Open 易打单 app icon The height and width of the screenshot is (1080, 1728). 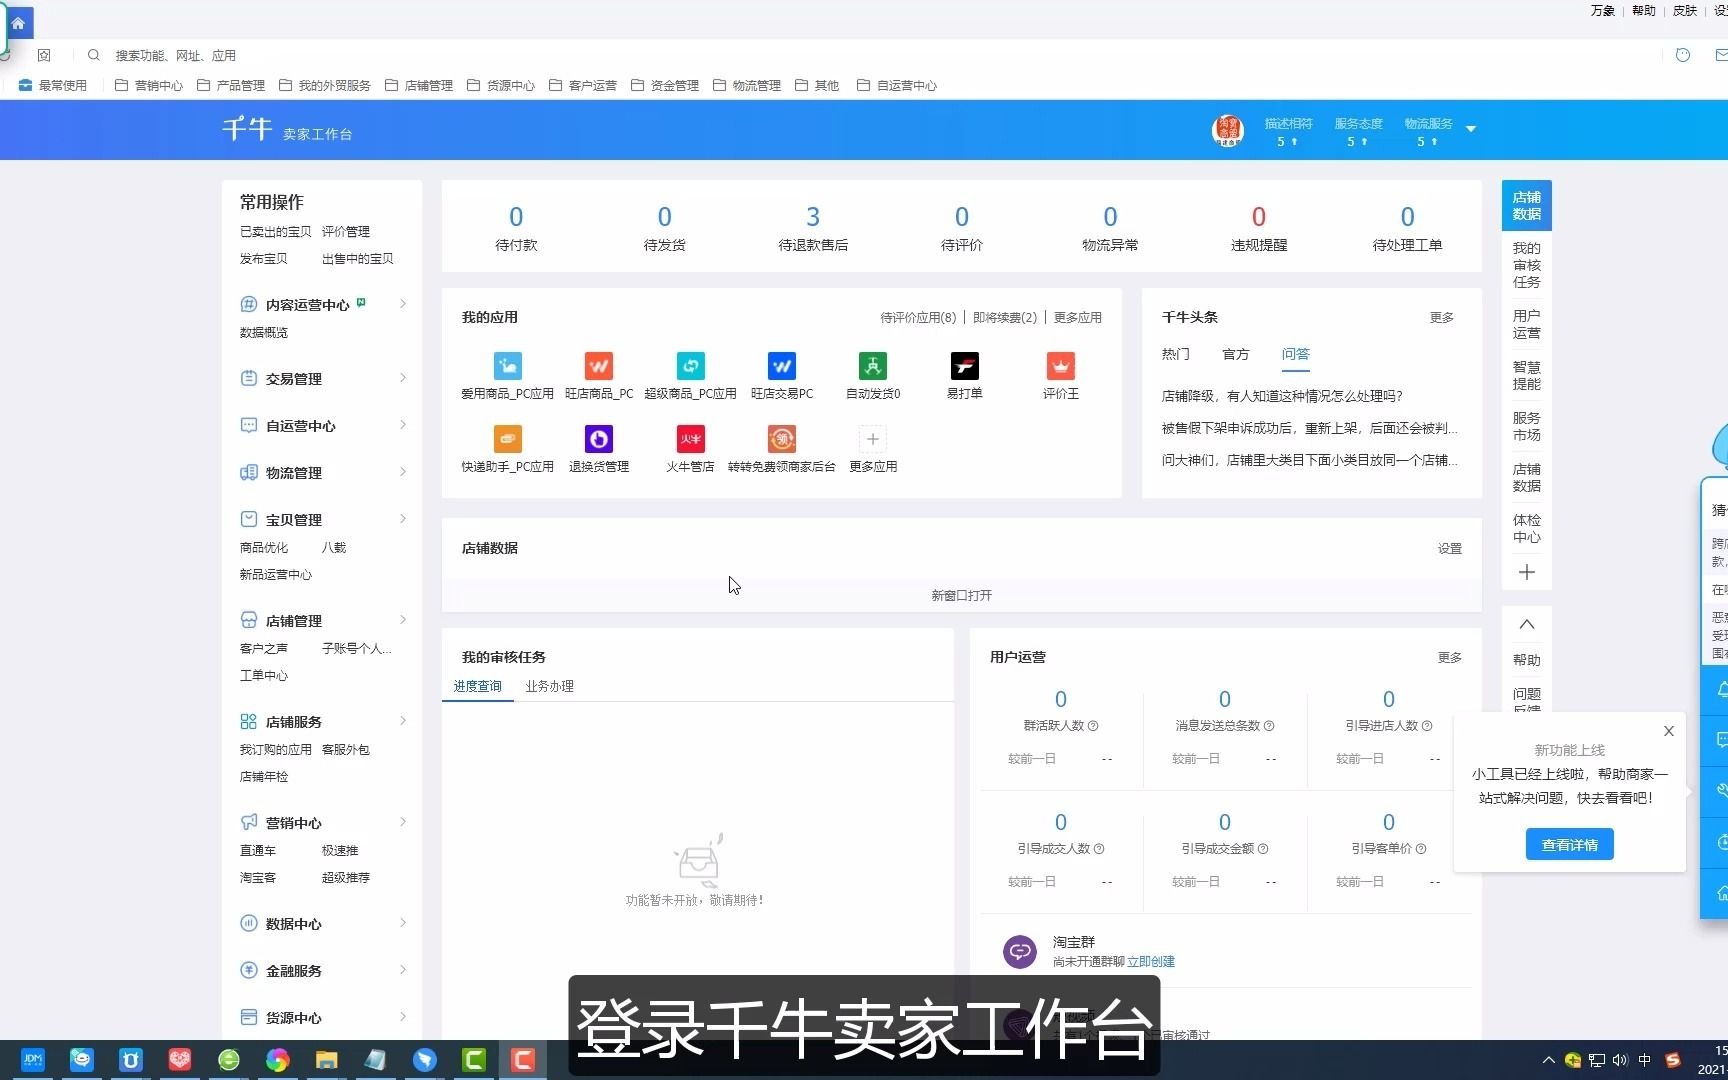[x=965, y=366]
